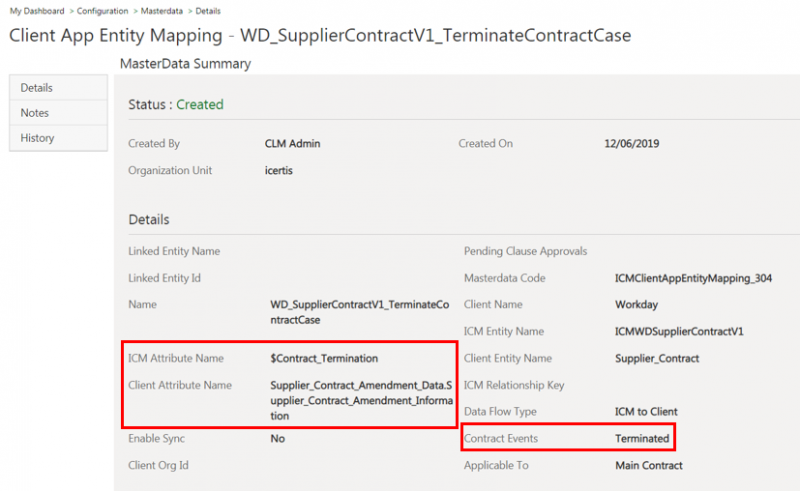Click the Created On date 12/06/2019

coord(633,144)
